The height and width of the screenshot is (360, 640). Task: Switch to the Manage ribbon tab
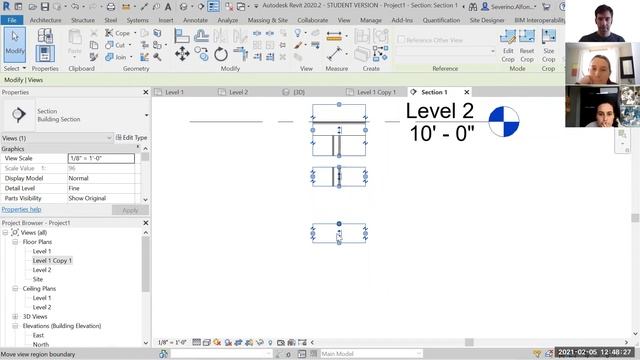[371, 20]
